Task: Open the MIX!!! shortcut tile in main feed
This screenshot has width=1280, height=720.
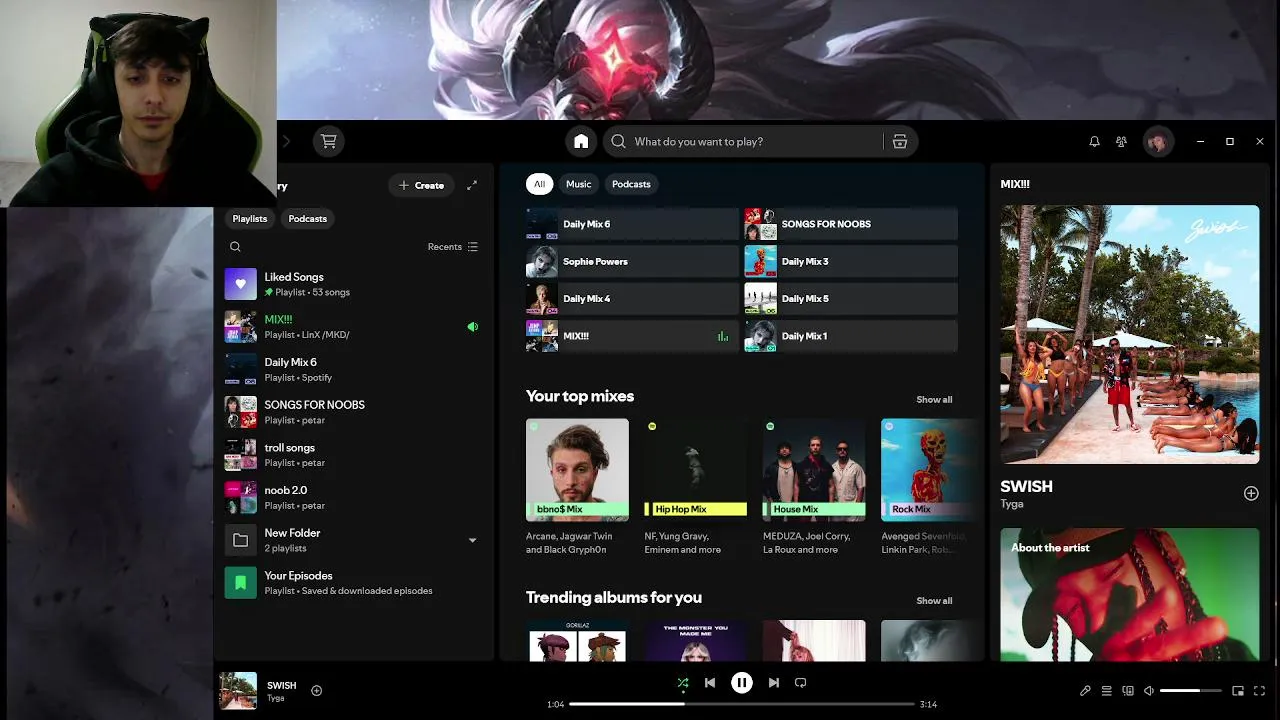Action: coord(632,336)
